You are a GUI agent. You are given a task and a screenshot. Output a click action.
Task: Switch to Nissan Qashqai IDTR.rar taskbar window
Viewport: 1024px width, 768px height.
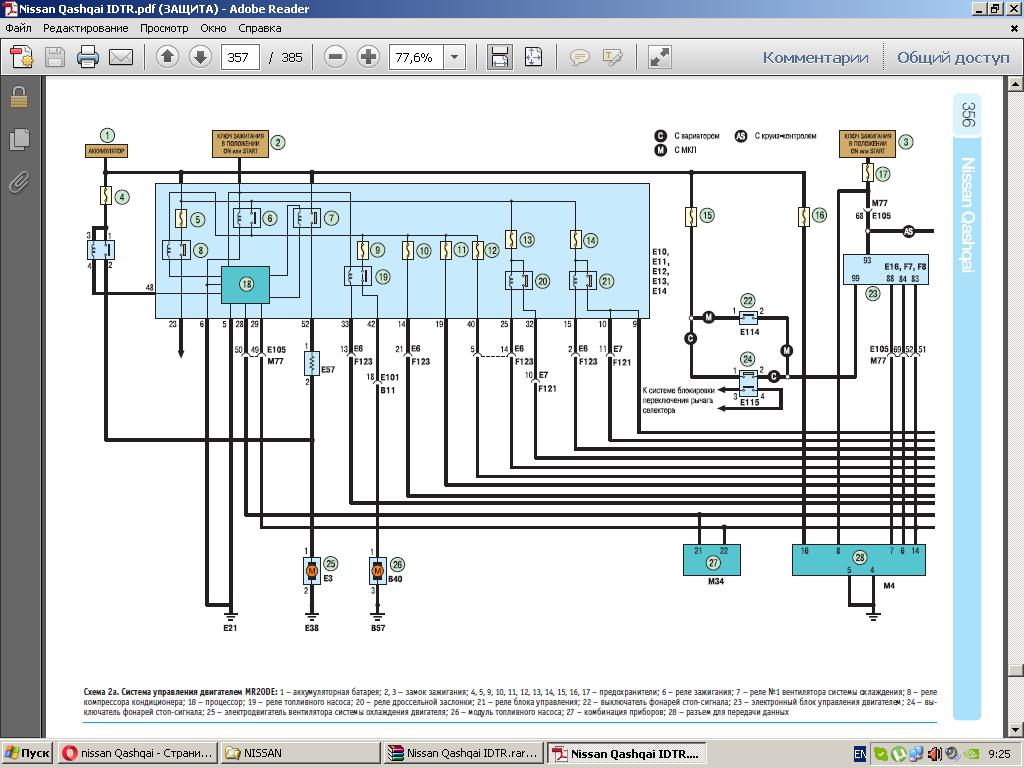point(463,753)
